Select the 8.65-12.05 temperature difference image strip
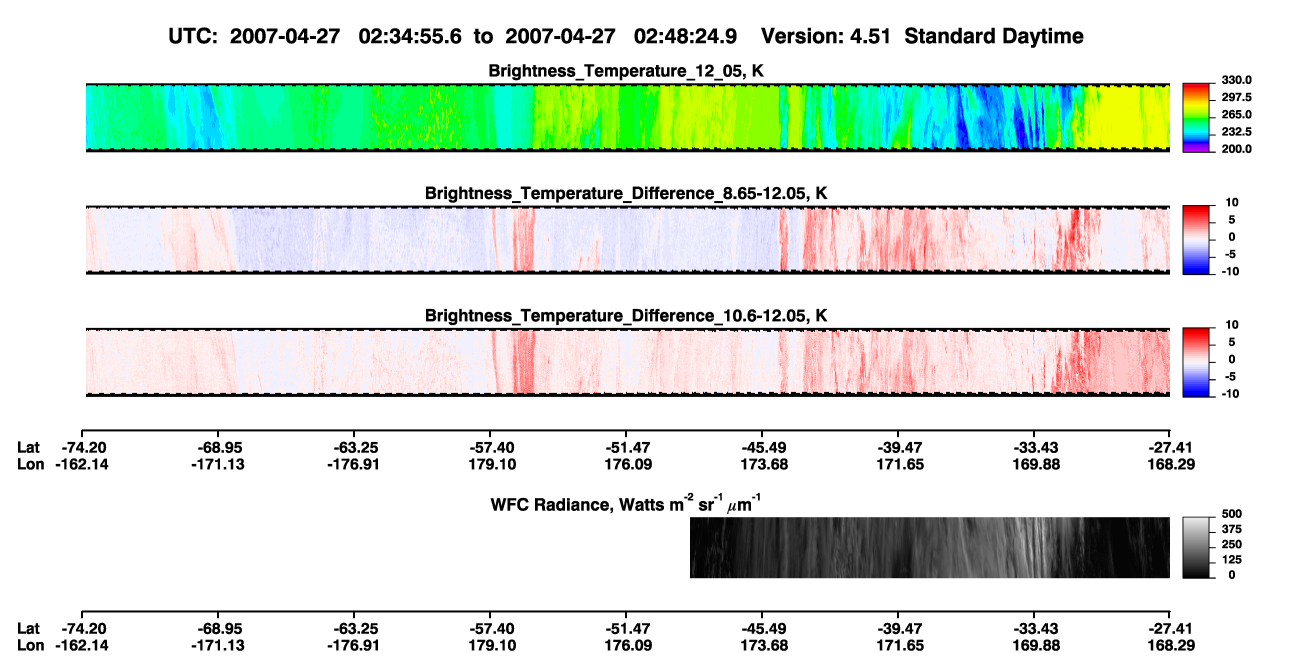 (x=628, y=240)
